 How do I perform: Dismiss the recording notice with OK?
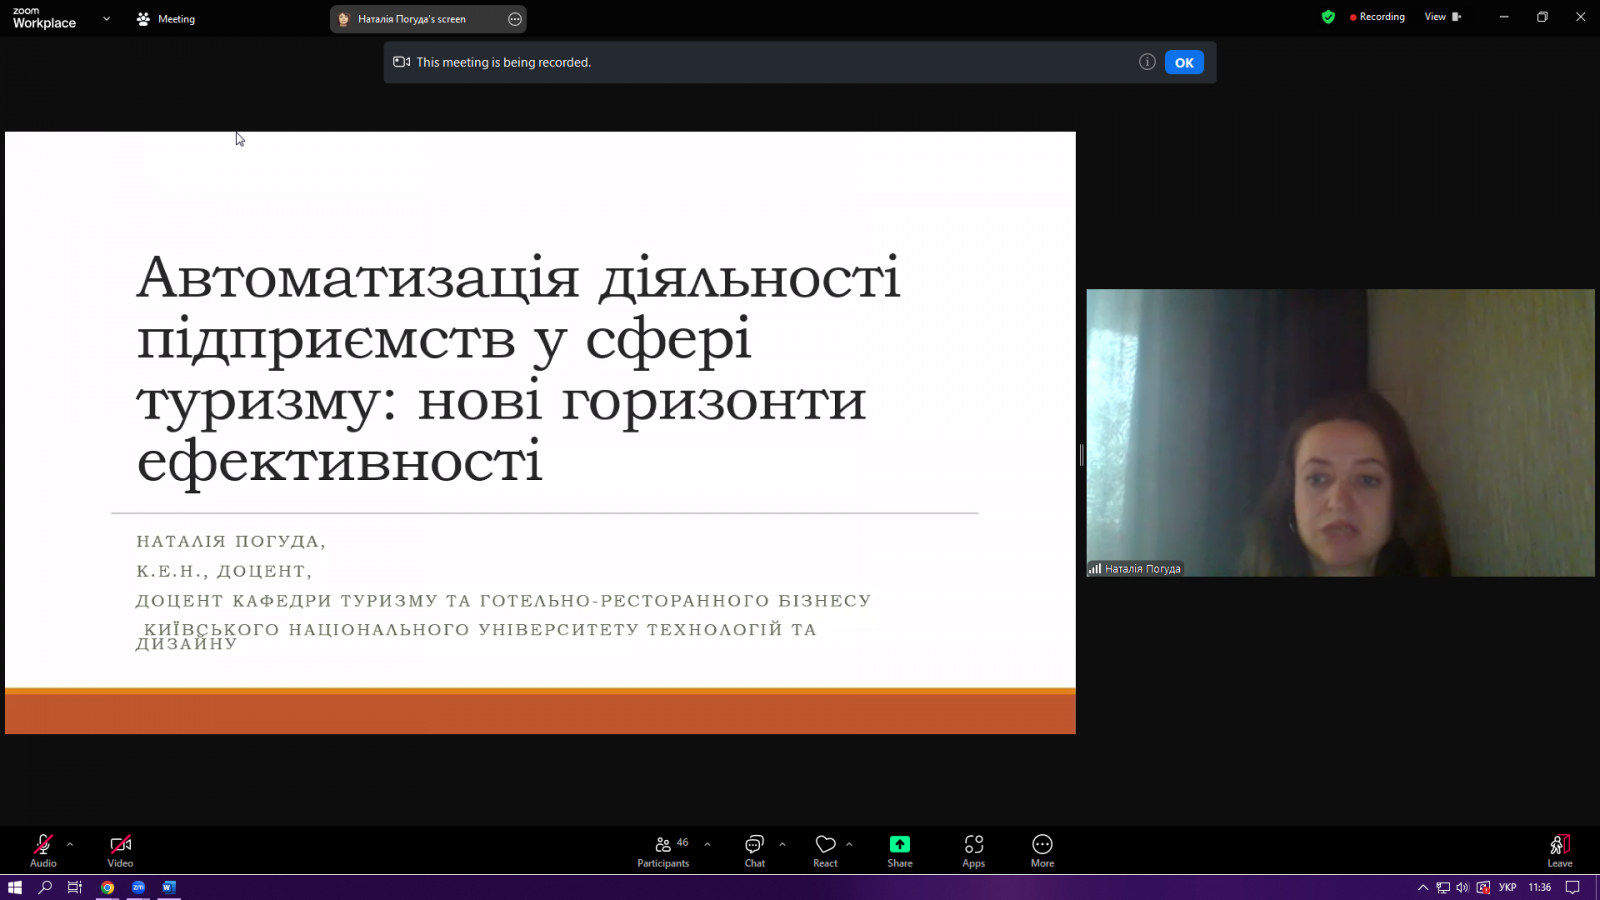[1184, 62]
